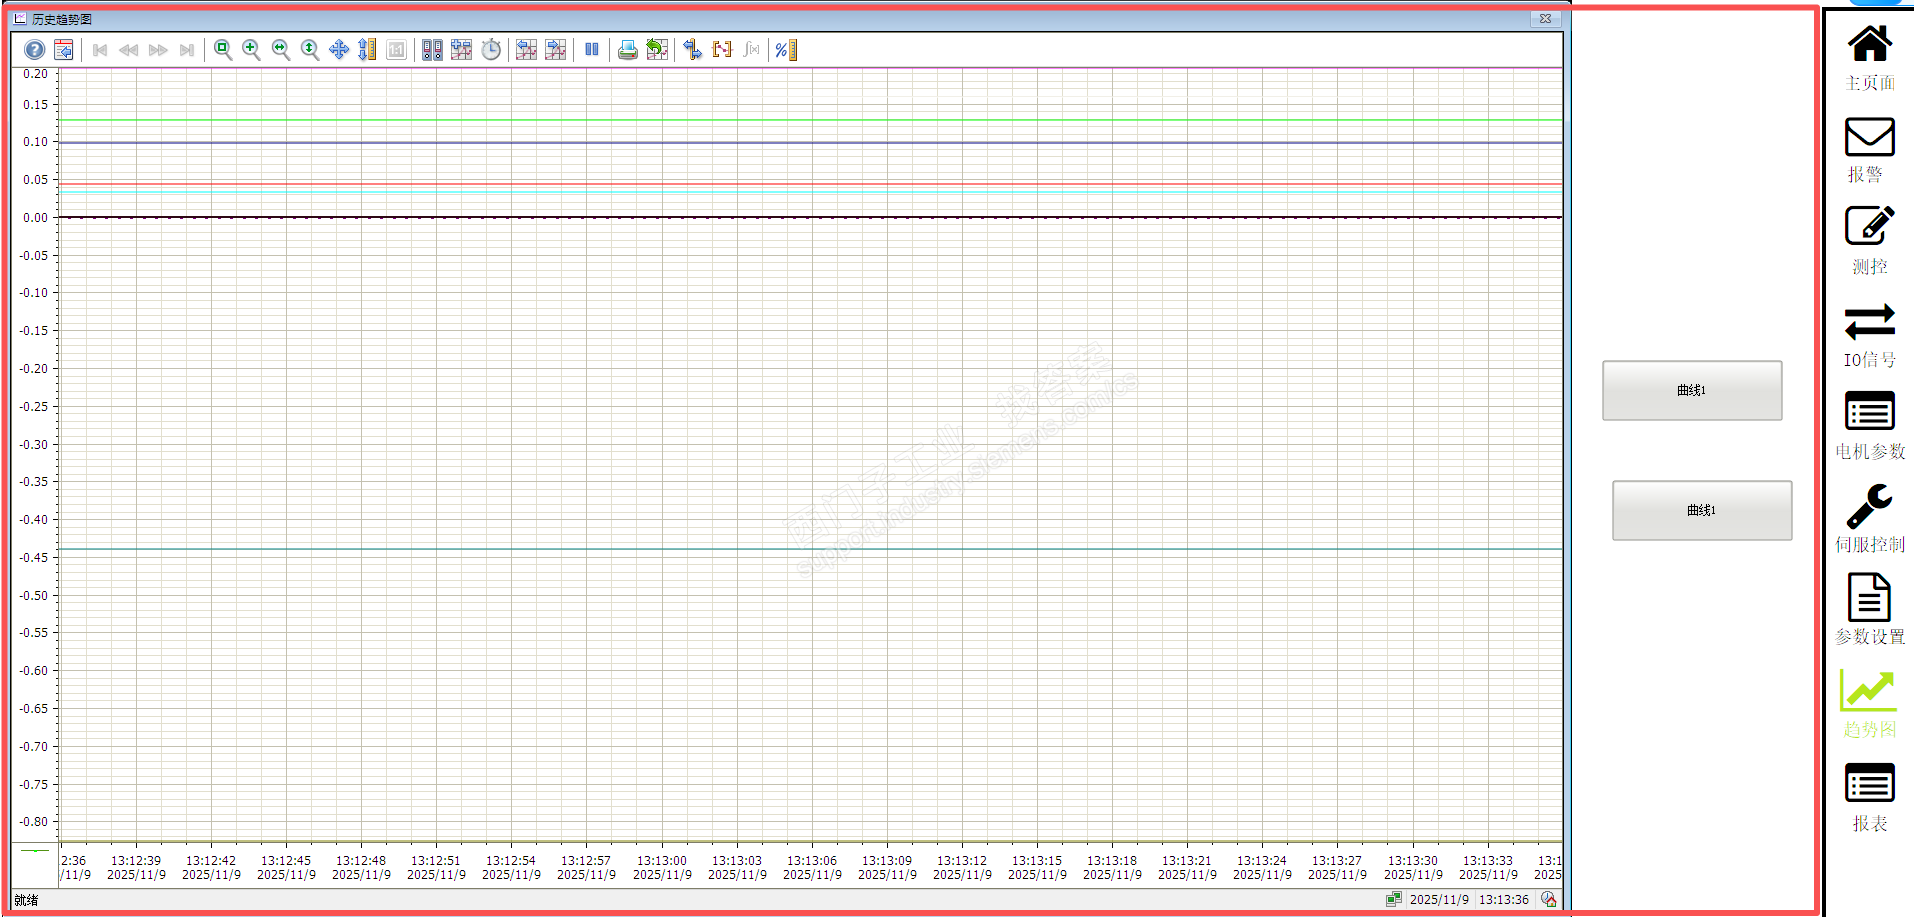1914x917 pixels.
Task: Click the 13:13:00 time axis label
Action: pos(662,860)
